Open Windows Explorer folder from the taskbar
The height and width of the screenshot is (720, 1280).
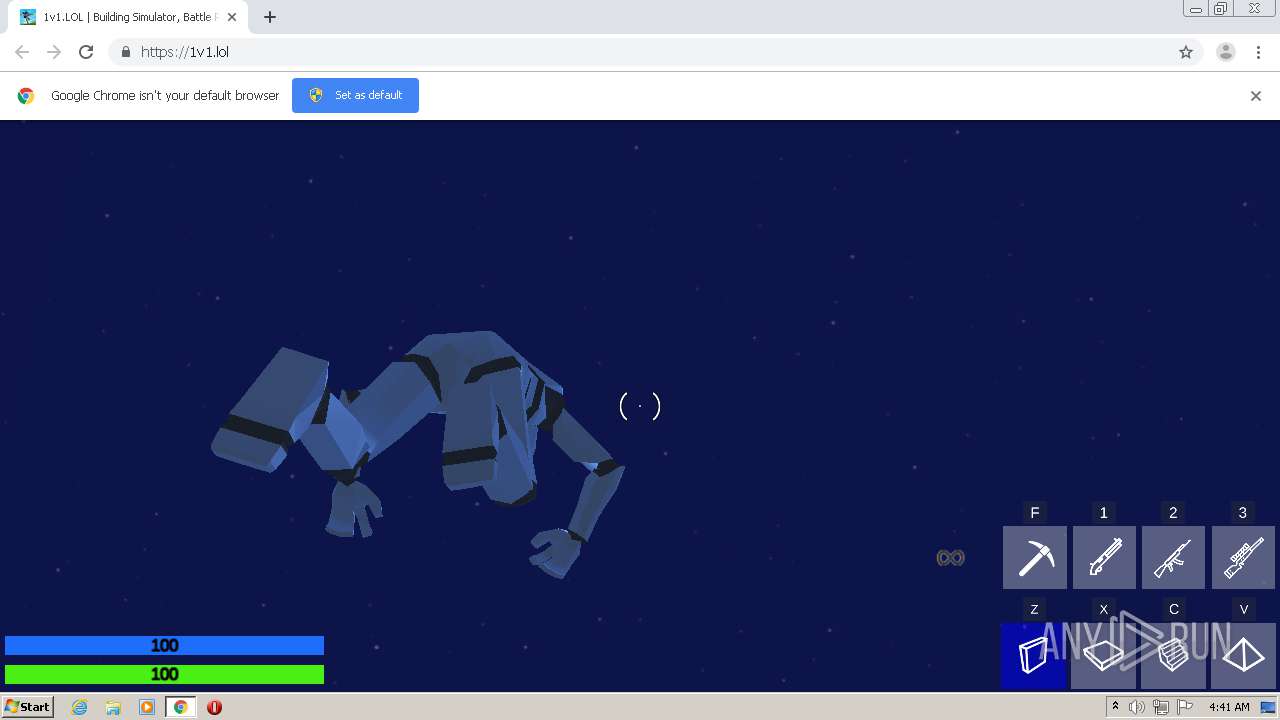tap(113, 707)
